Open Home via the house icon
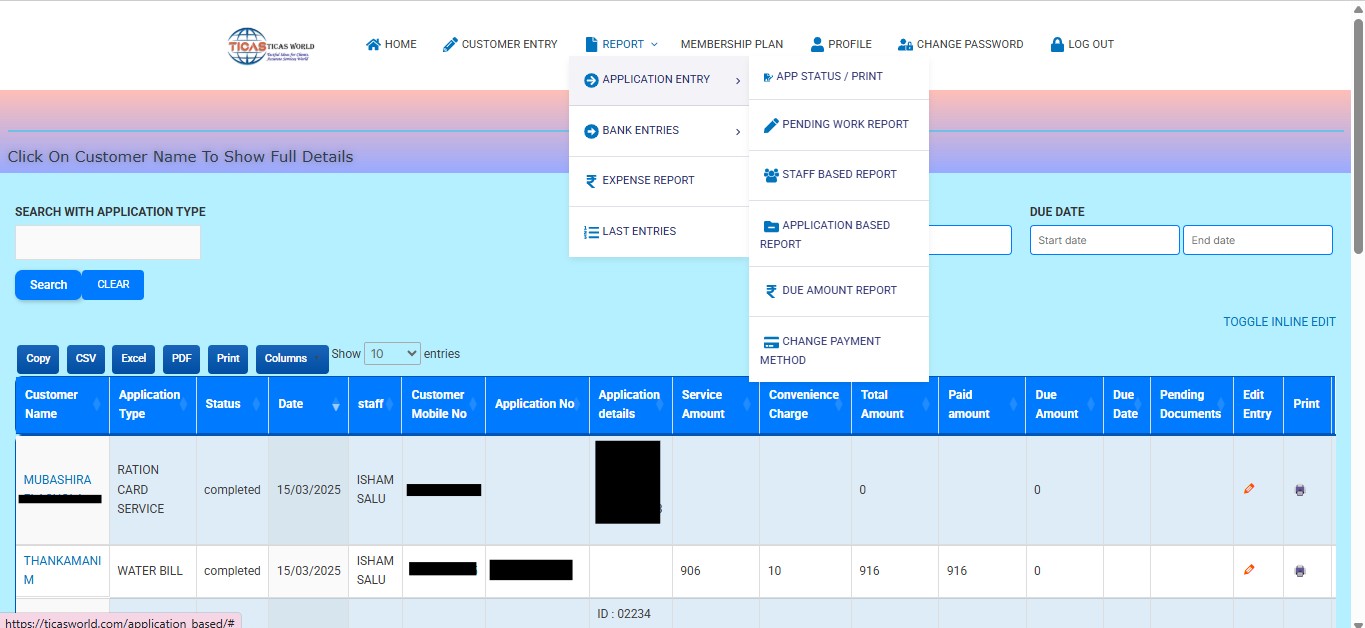 click(373, 44)
